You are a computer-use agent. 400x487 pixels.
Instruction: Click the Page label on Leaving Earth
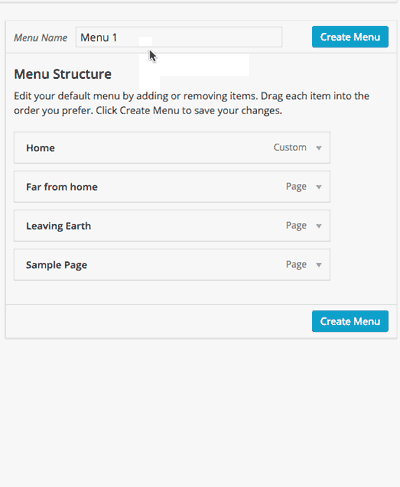[296, 225]
